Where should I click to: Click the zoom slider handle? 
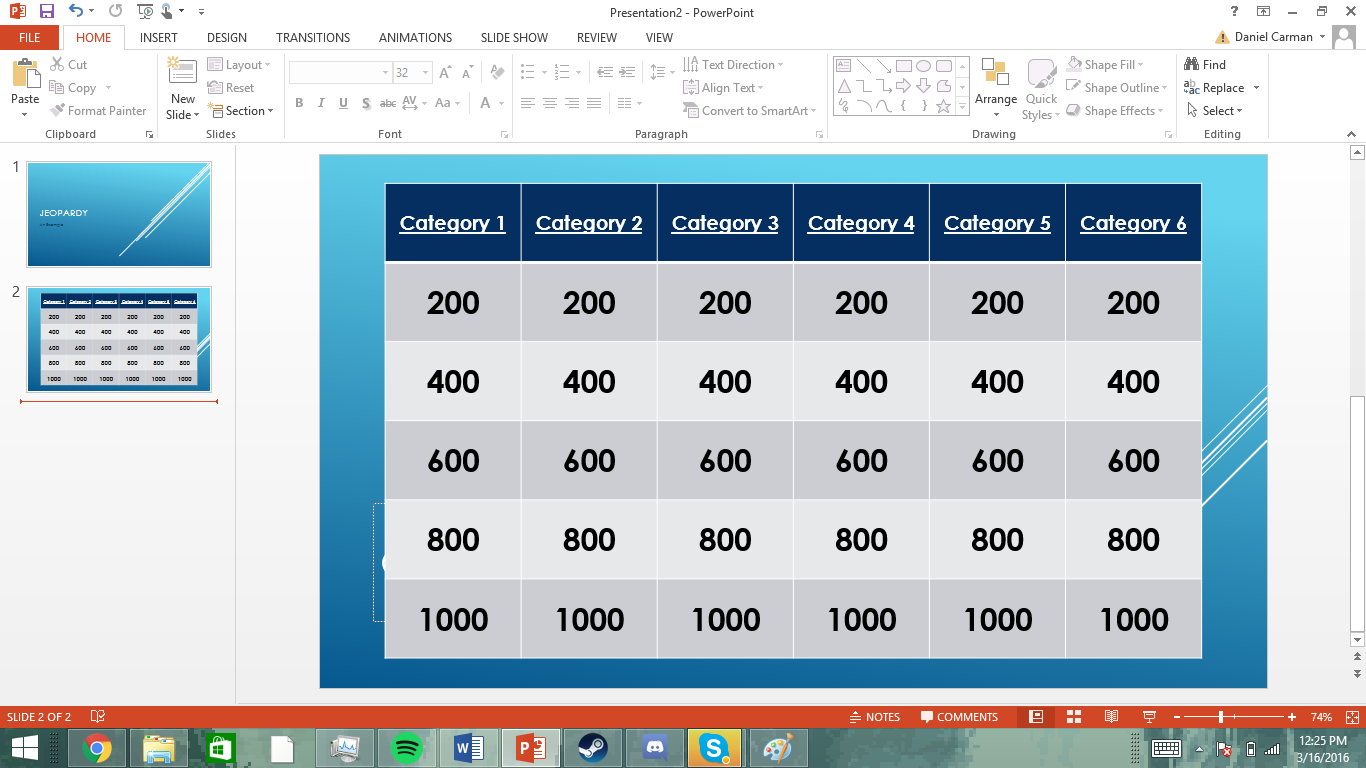click(1221, 717)
